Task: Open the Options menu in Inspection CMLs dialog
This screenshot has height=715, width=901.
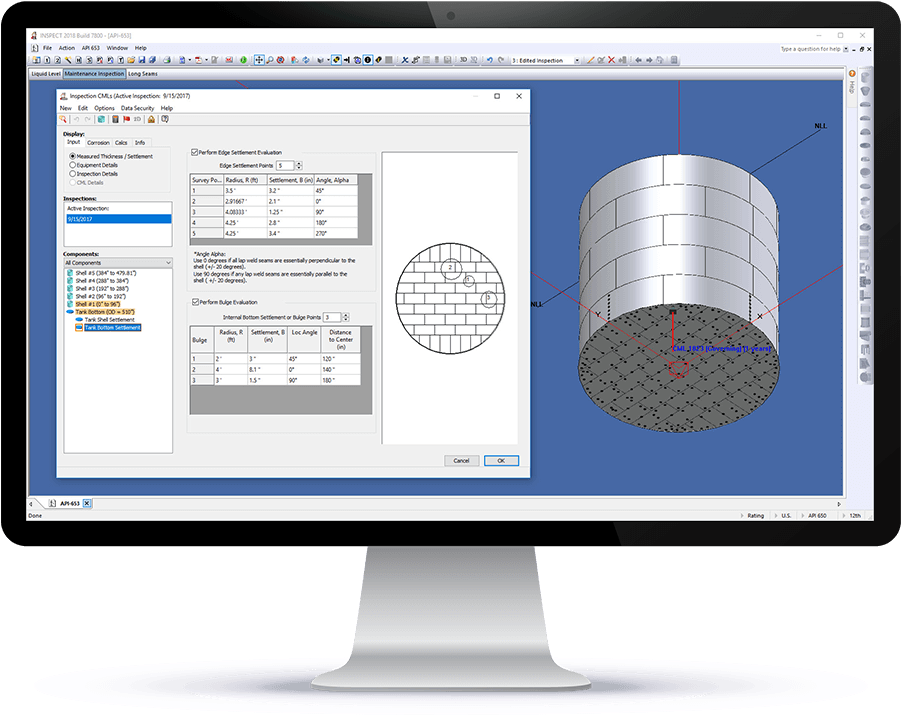Action: (104, 108)
